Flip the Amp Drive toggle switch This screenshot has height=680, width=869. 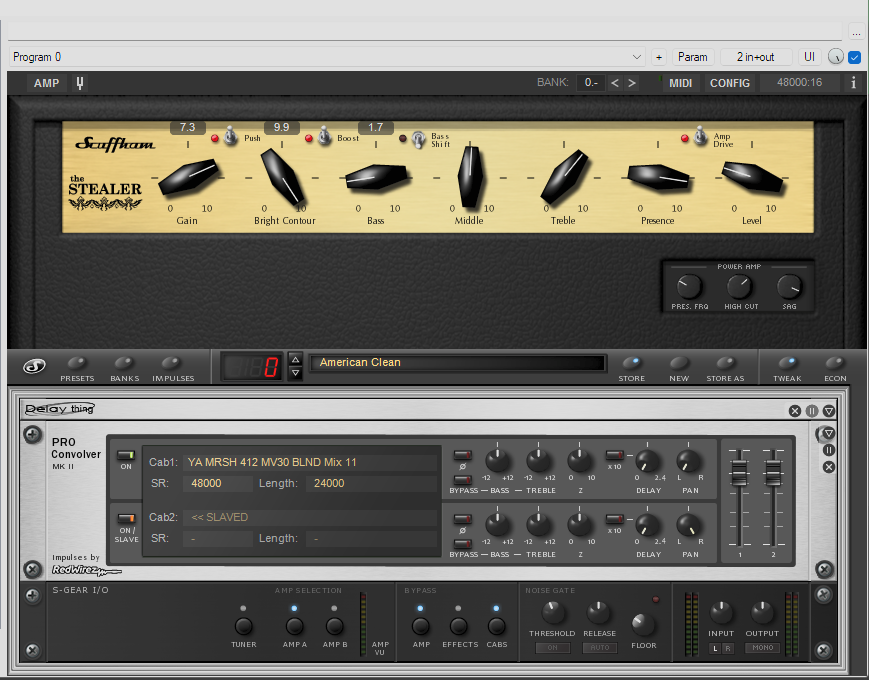(701, 135)
